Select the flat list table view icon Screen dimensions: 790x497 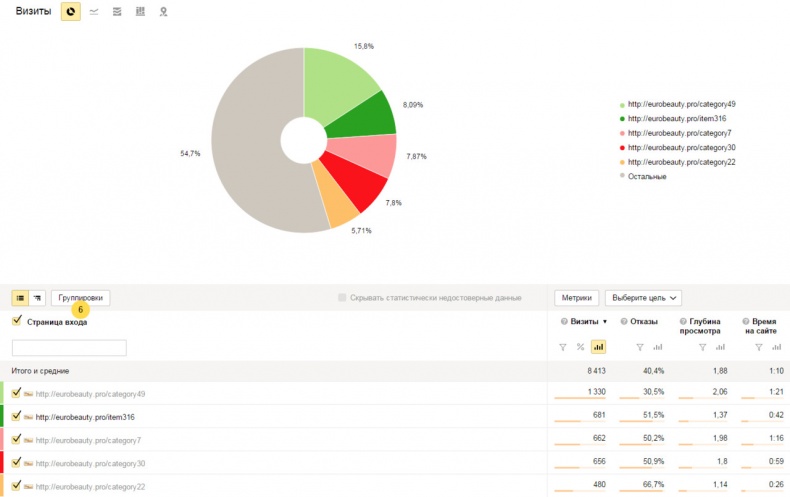click(20, 298)
